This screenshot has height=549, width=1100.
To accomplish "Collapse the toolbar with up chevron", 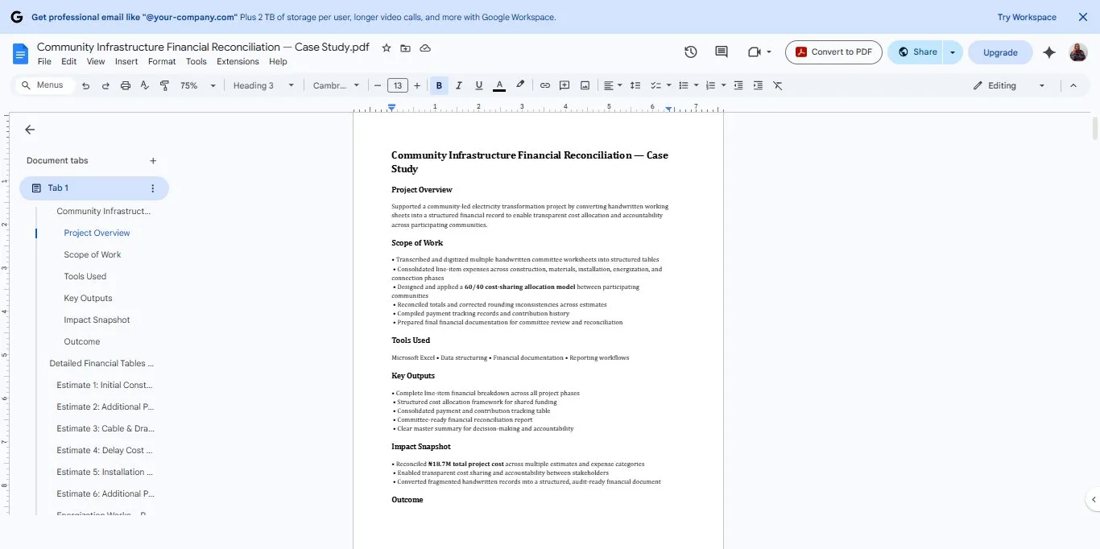I will (1073, 86).
